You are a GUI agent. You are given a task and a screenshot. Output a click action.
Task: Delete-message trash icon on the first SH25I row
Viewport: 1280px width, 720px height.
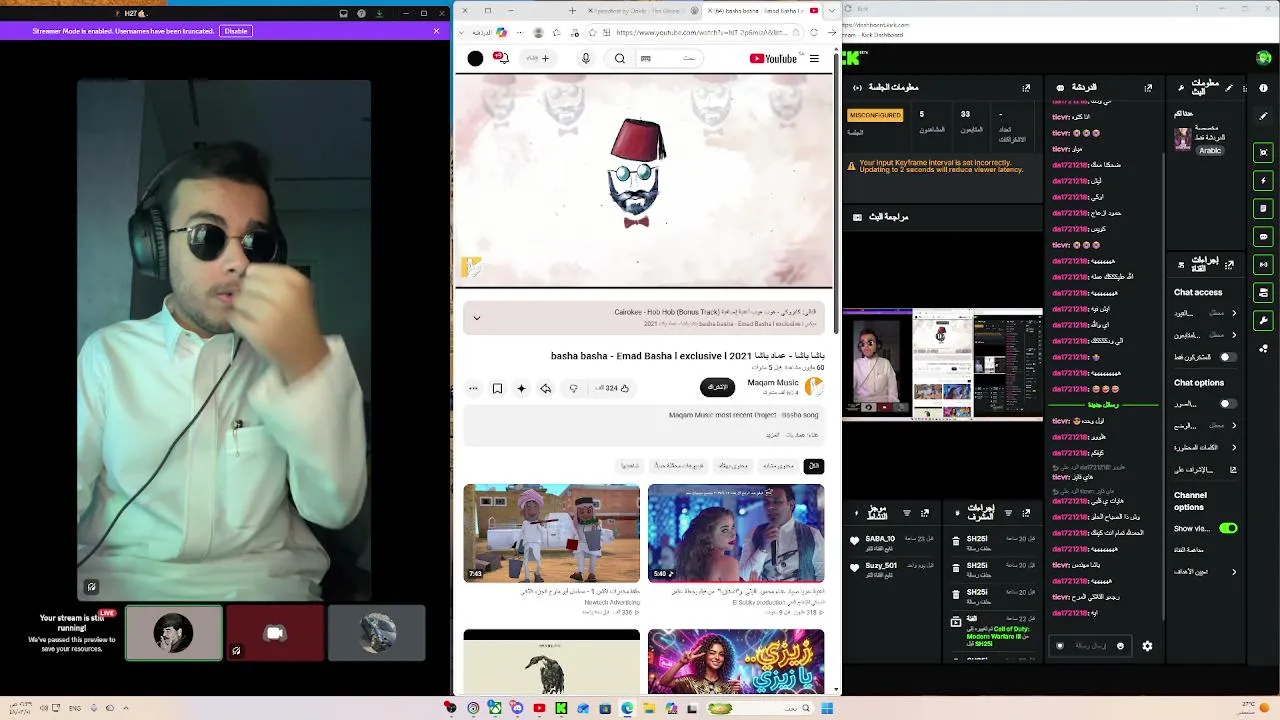point(956,541)
